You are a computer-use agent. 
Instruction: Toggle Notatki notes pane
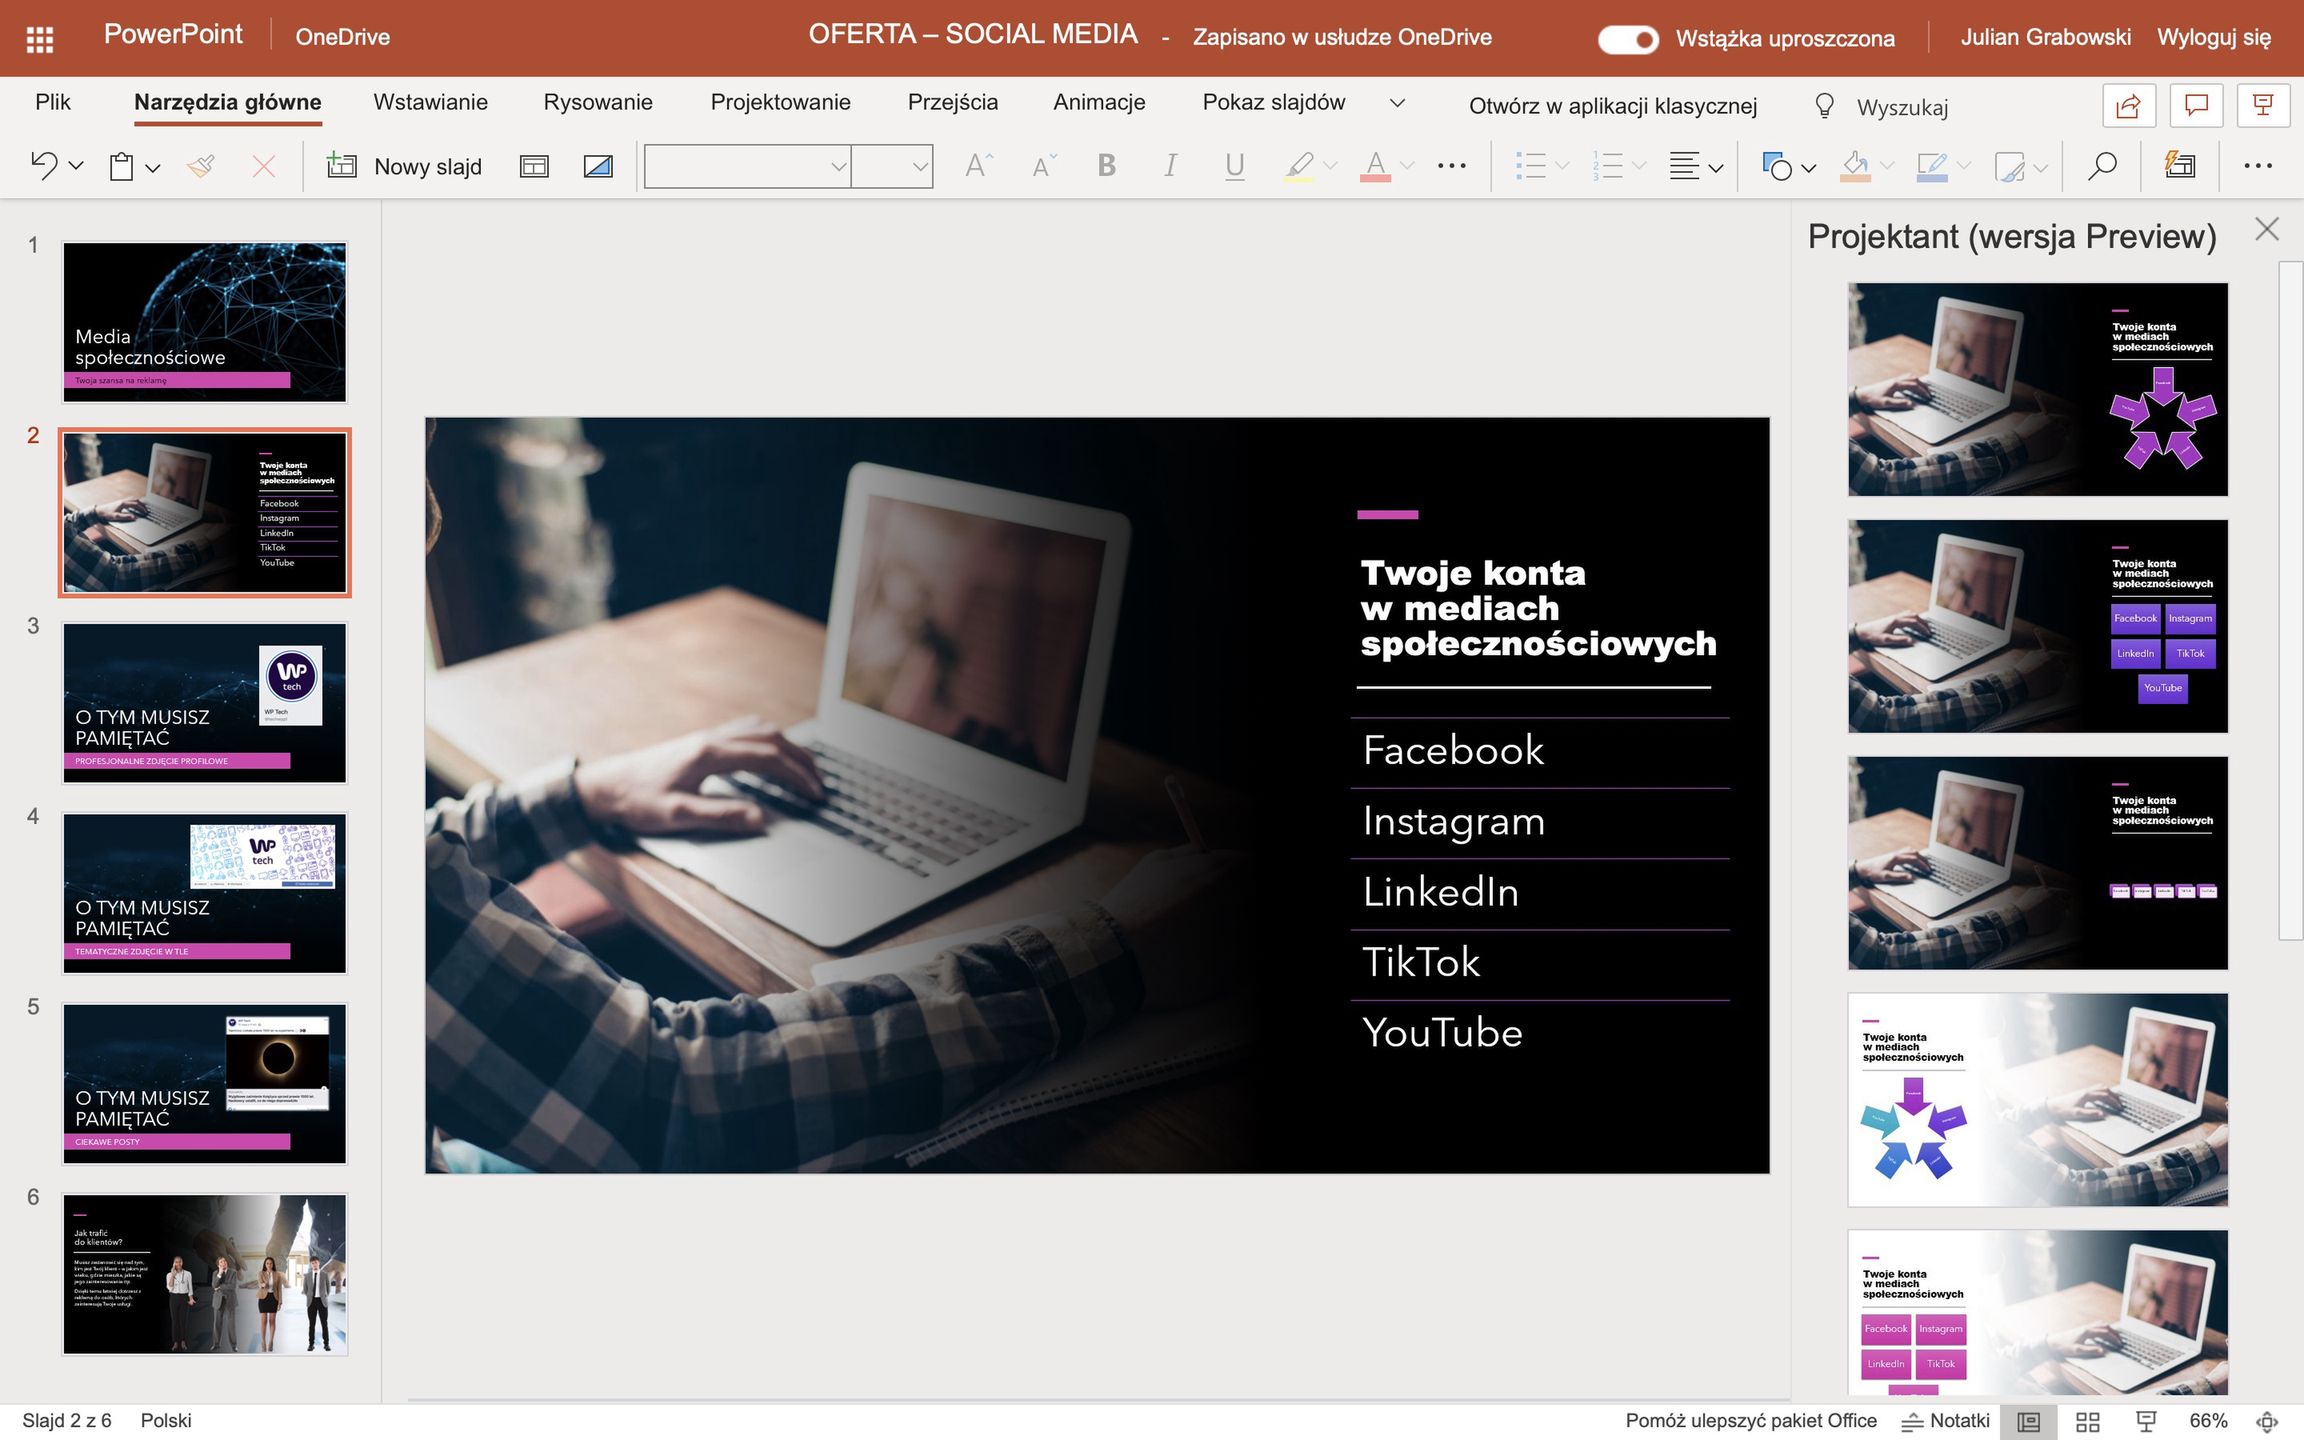[x=1945, y=1421]
